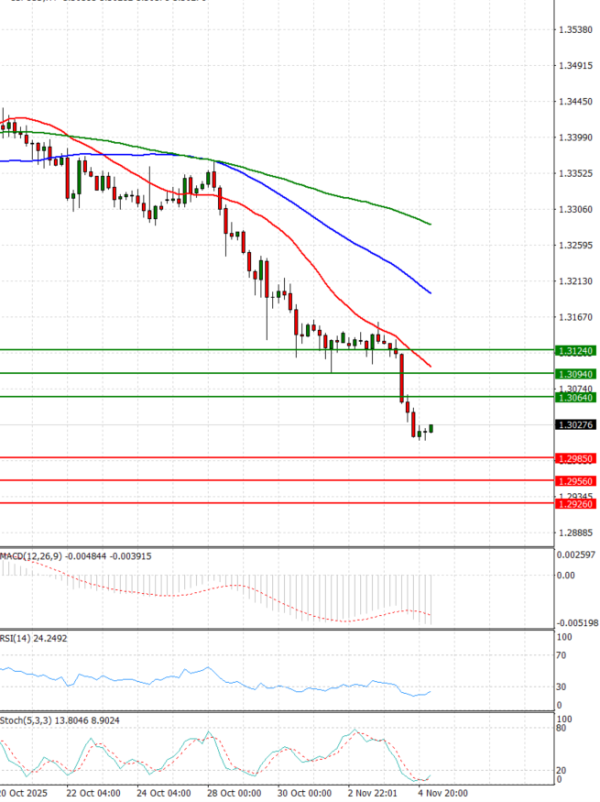Viewport: 600px width, 802px height.
Task: Click the 1.30640 green level price tag
Action: tap(574, 397)
